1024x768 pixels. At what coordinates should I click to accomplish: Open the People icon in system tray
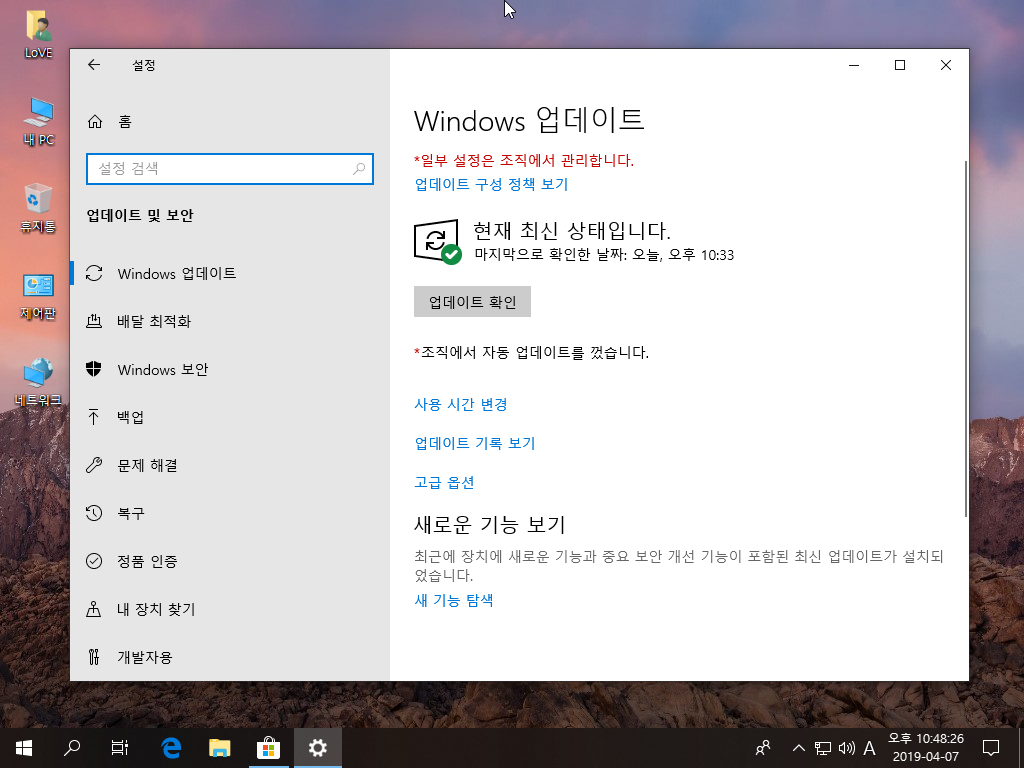pyautogui.click(x=762, y=748)
